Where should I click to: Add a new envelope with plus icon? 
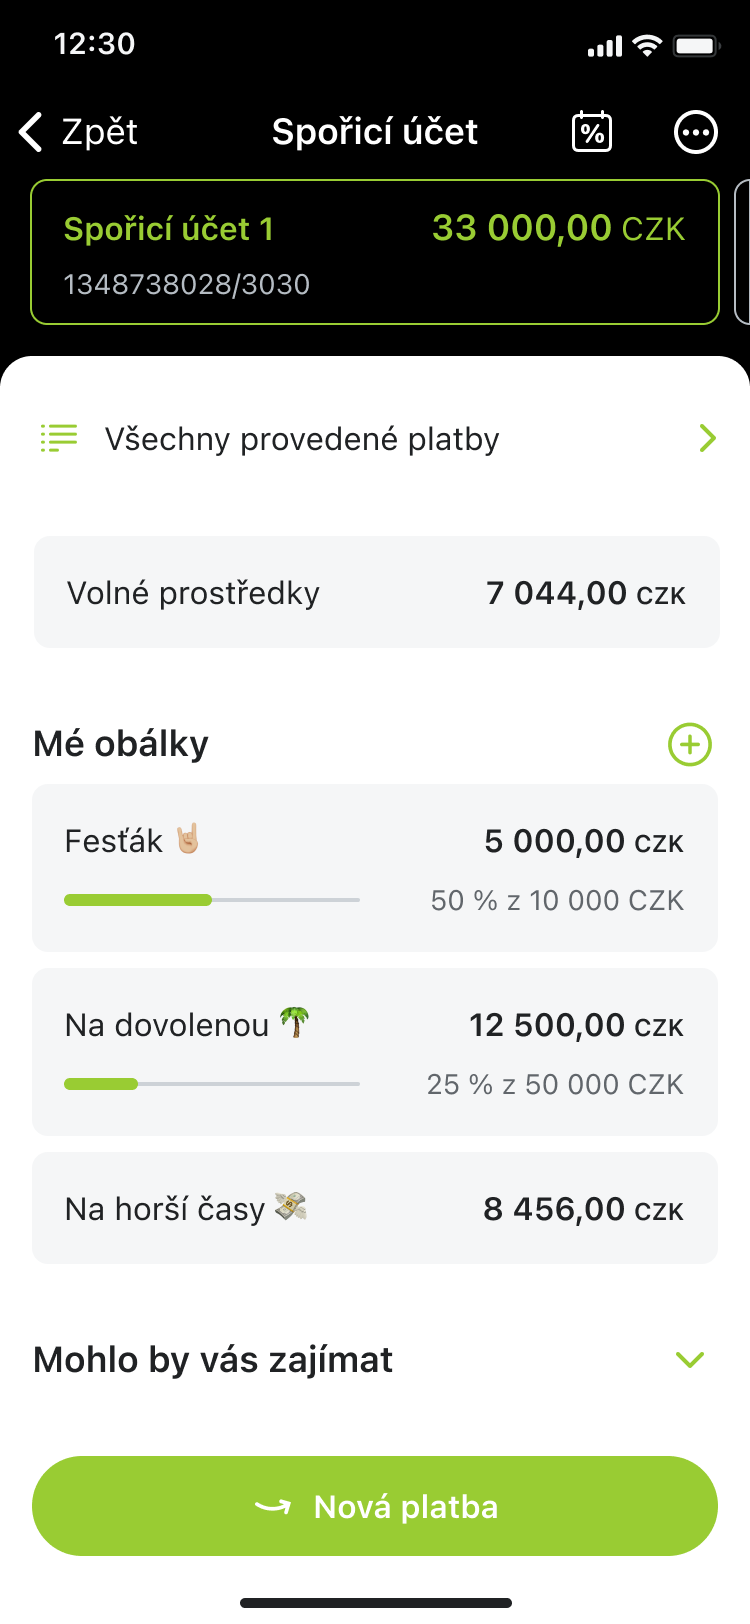[690, 745]
